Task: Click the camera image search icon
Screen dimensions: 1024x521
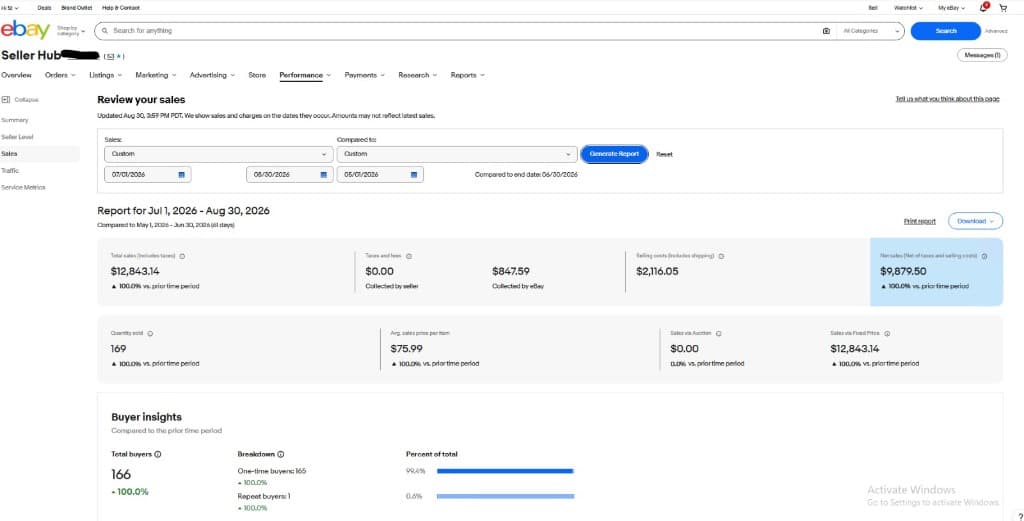Action: pos(826,31)
